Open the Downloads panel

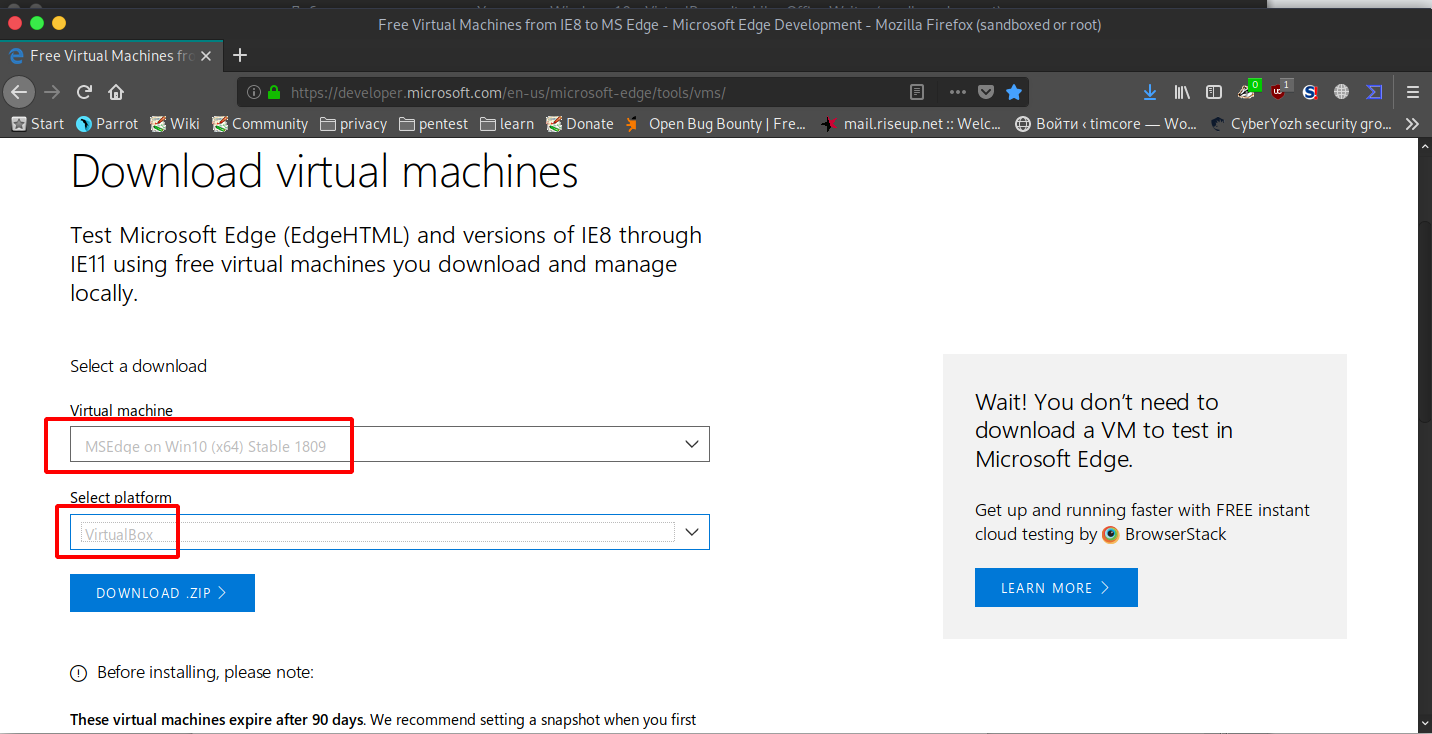(1150, 92)
